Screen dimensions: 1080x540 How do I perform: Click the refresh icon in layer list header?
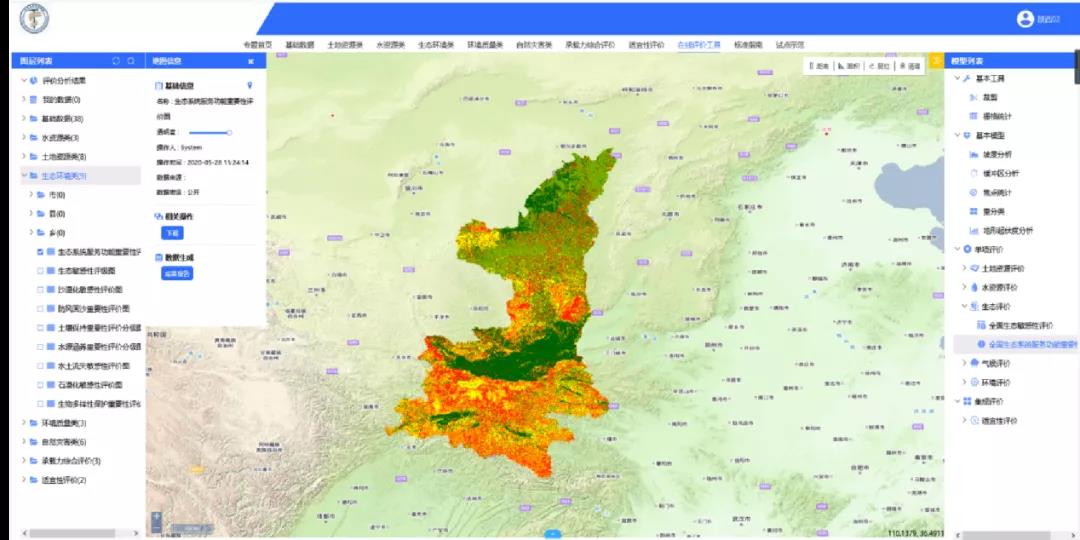116,61
